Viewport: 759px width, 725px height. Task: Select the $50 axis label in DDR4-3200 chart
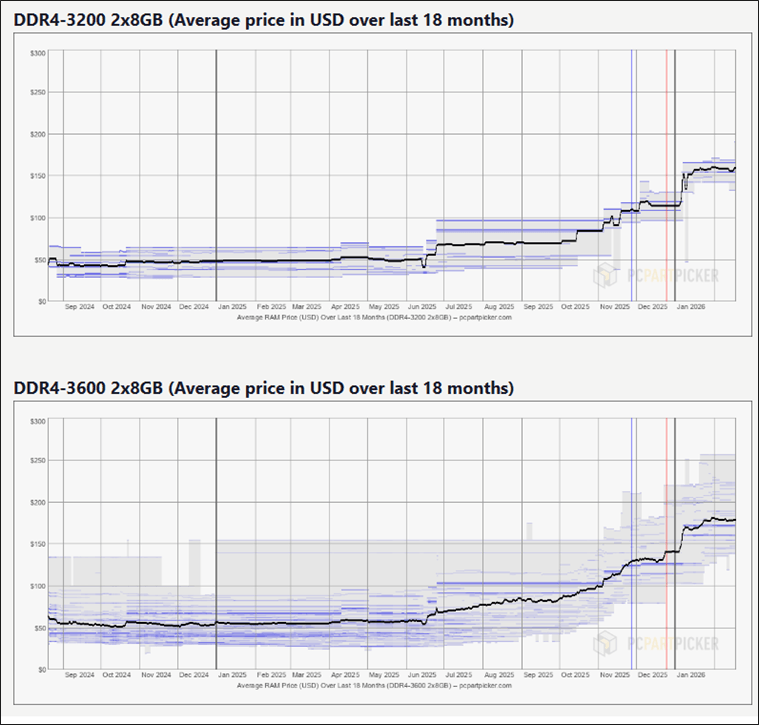click(40, 260)
